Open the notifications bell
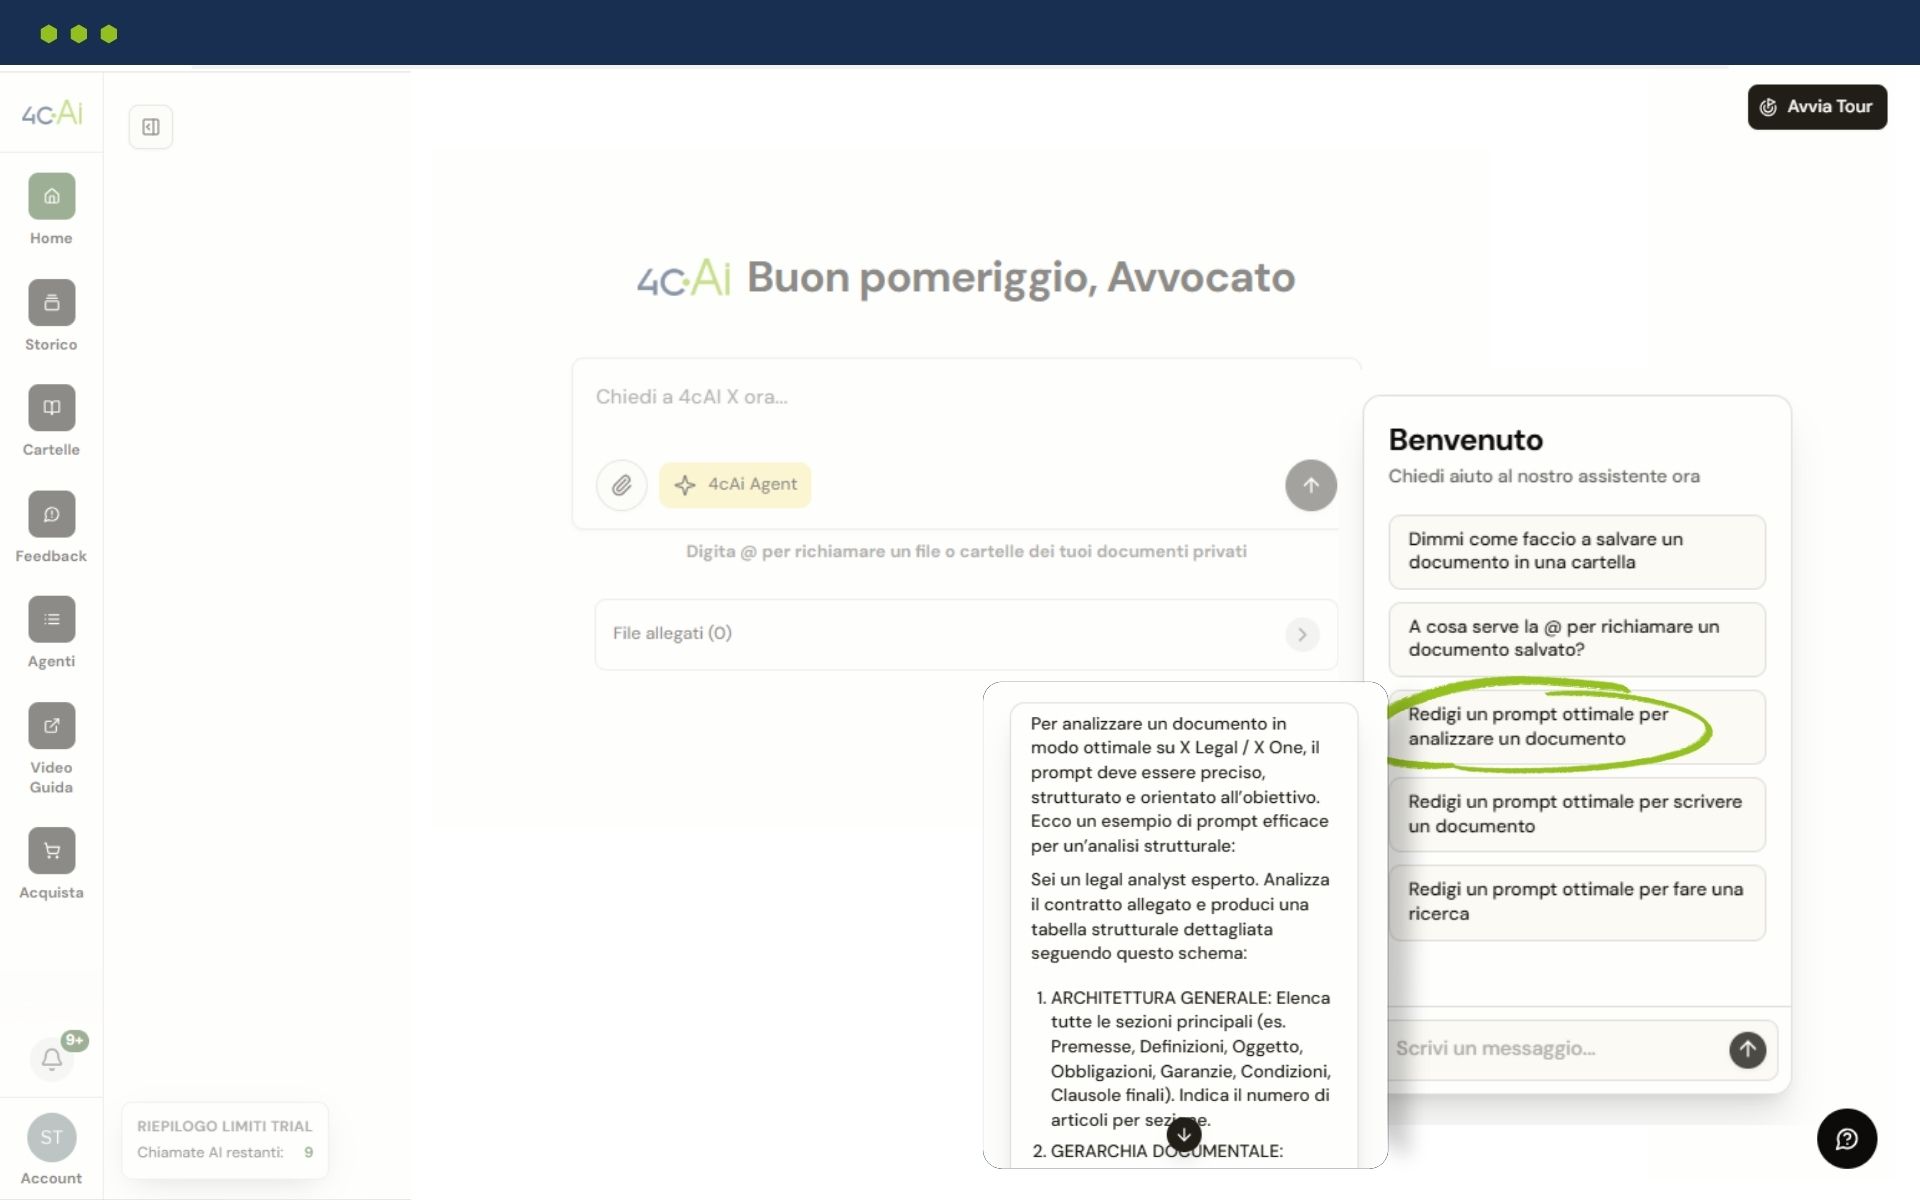Screen dimensions: 1920x1200 52,1058
